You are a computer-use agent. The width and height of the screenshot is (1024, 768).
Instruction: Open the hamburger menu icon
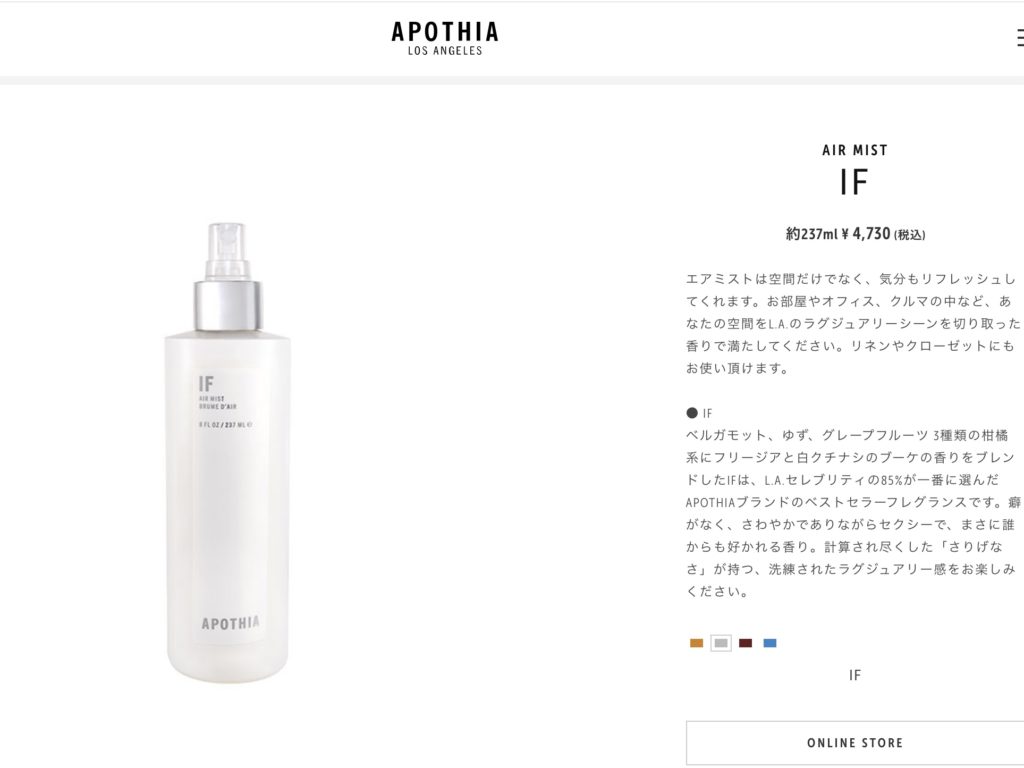[1020, 38]
